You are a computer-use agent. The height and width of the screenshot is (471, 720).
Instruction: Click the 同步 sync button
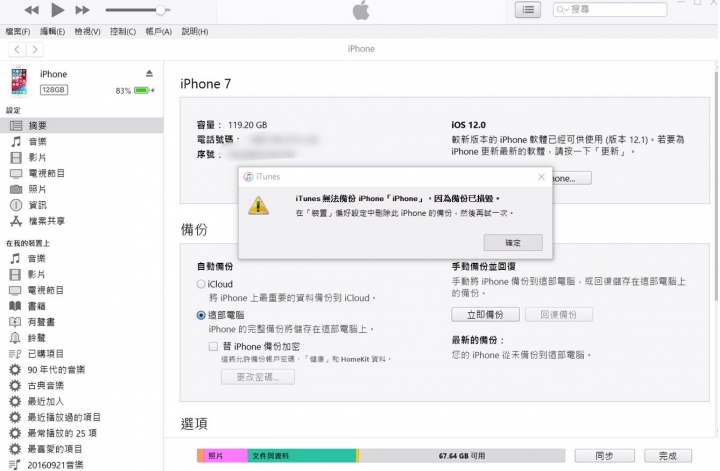[604, 456]
